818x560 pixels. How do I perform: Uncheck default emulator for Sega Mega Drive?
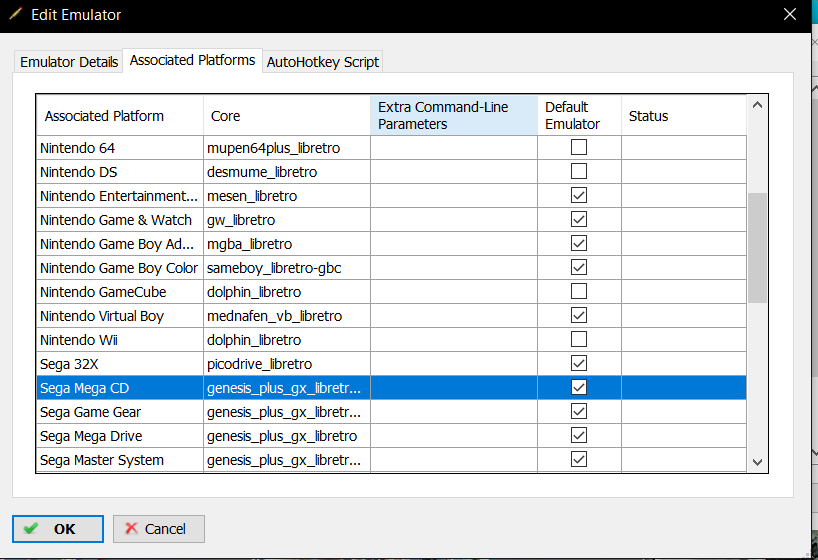[579, 435]
